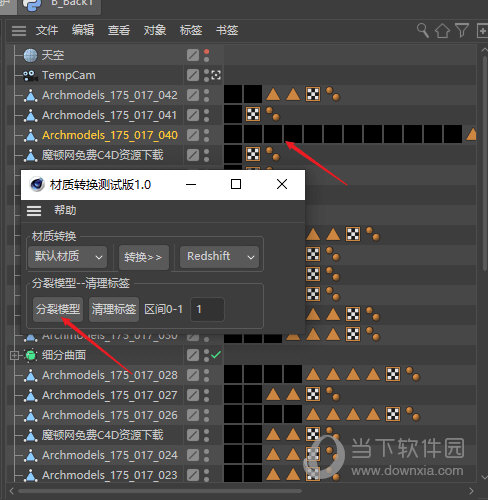Screen dimensions: 488x500
Task: Toggle the green enable checkmark on 细分曲面
Action: coord(216,355)
